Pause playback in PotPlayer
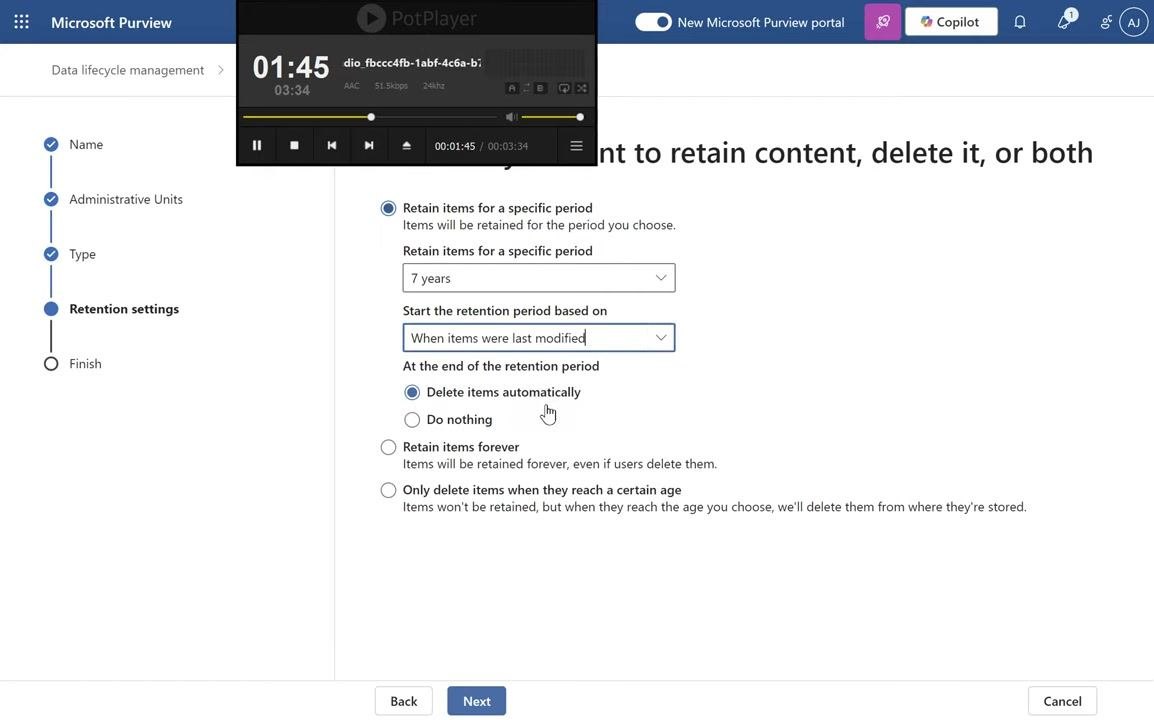The width and height of the screenshot is (1154, 720). 257,146
